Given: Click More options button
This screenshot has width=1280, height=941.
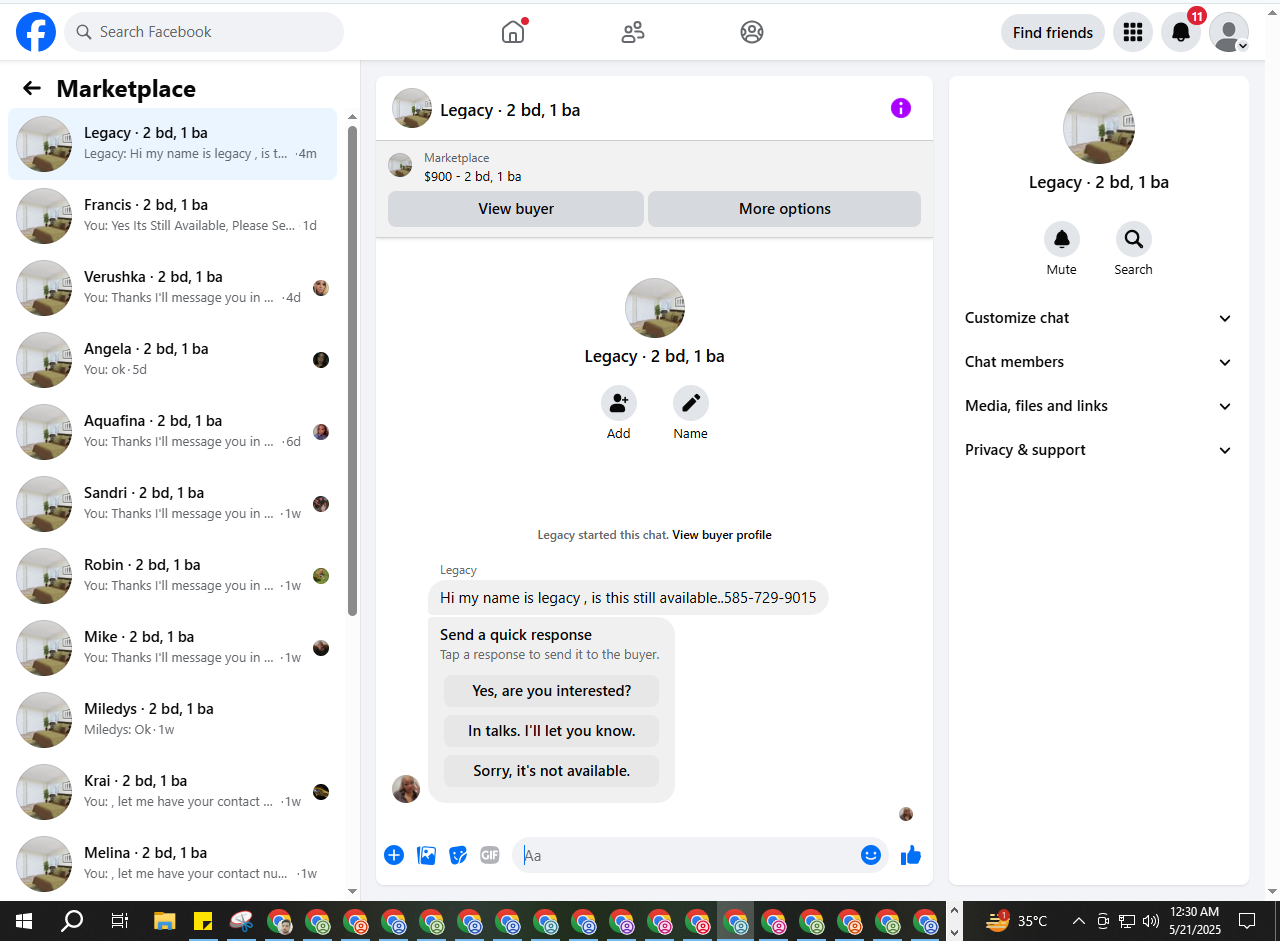Looking at the screenshot, I should tap(785, 209).
